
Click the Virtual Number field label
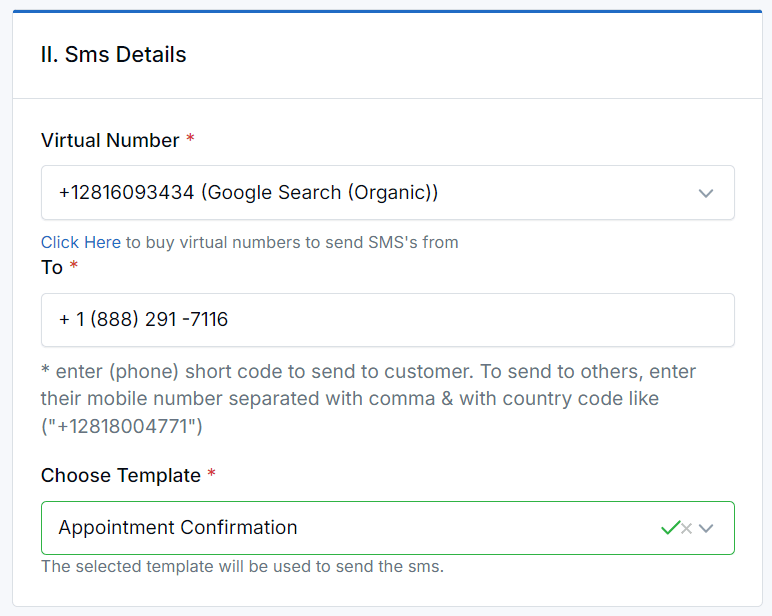tap(110, 140)
